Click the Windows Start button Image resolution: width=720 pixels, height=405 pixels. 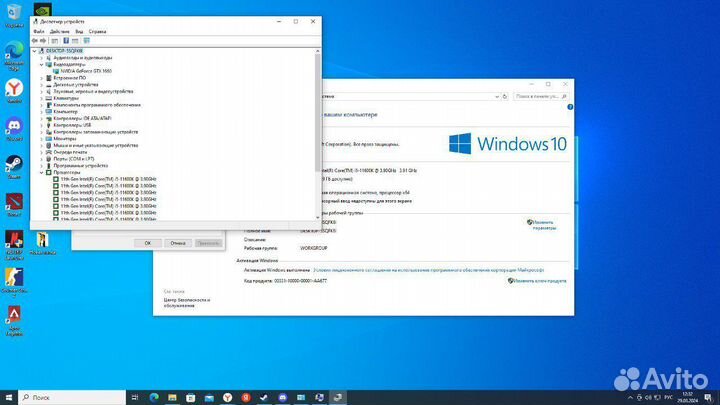pyautogui.click(x=9, y=398)
